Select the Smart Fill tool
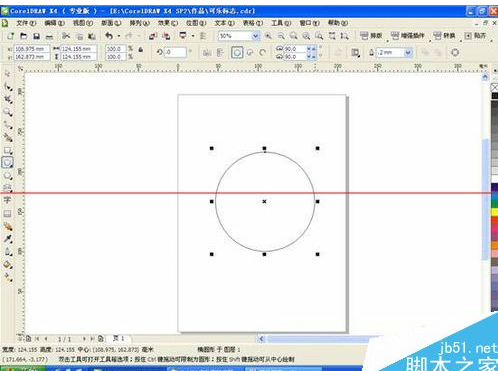 click(x=8, y=137)
